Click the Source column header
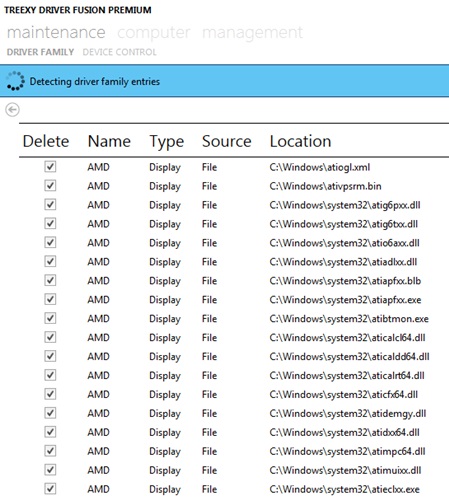 227,141
